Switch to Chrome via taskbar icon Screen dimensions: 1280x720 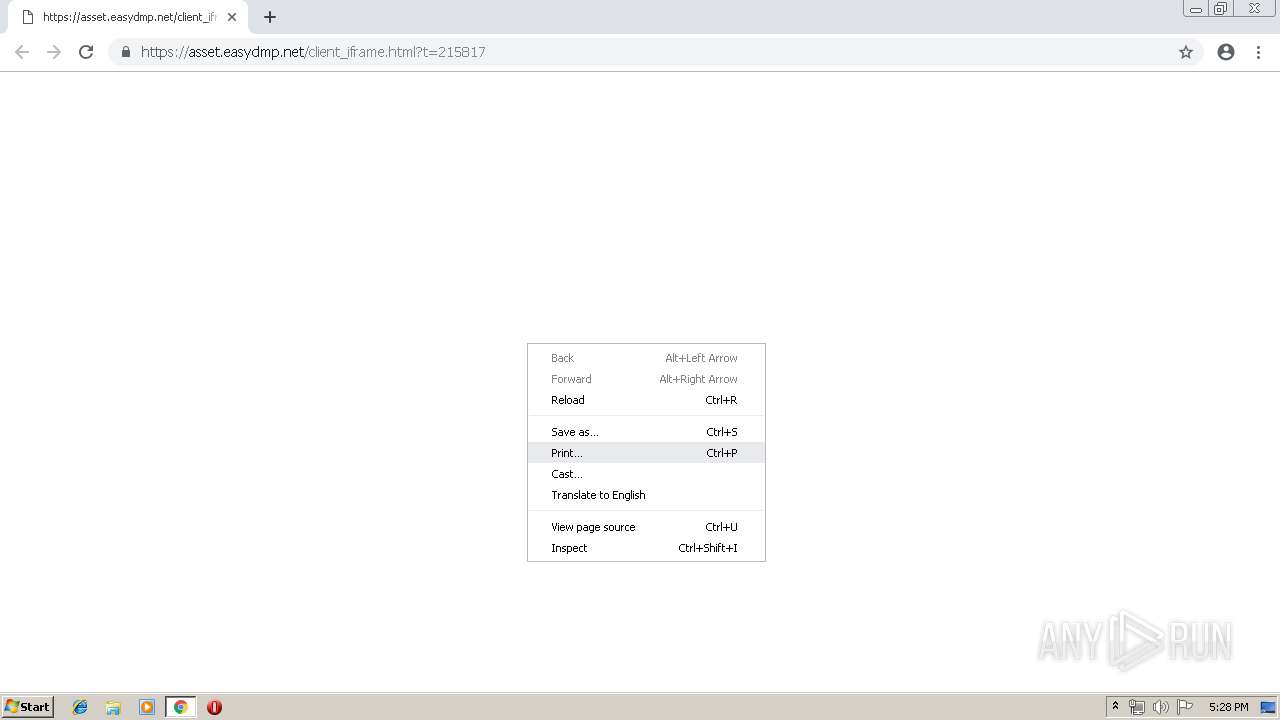pos(180,707)
